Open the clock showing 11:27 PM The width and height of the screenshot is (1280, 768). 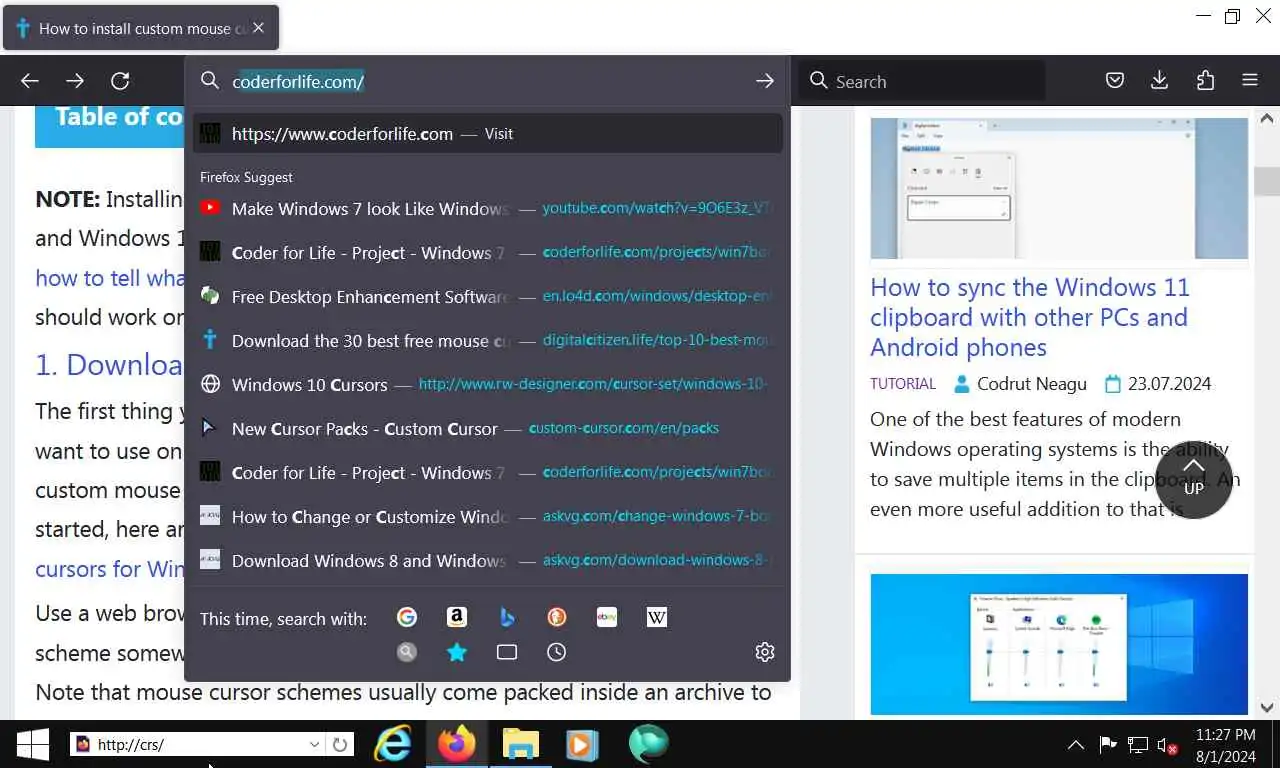click(1226, 744)
